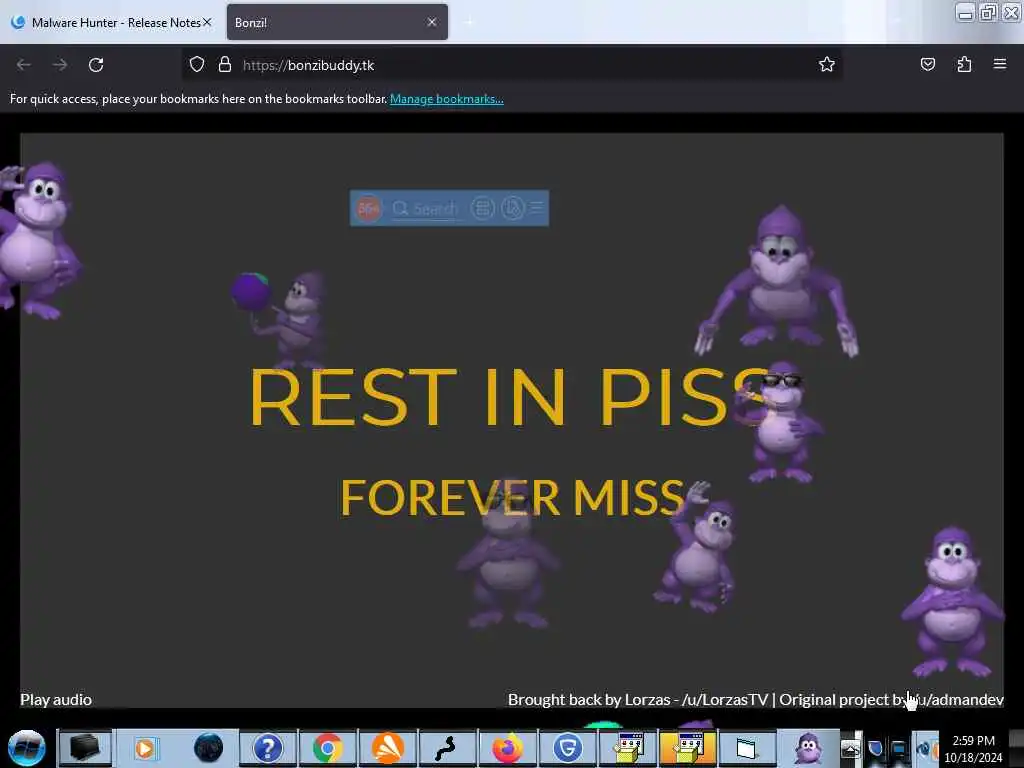
Task: Open the first installer window taskbar icon
Action: pyautogui.click(x=628, y=748)
